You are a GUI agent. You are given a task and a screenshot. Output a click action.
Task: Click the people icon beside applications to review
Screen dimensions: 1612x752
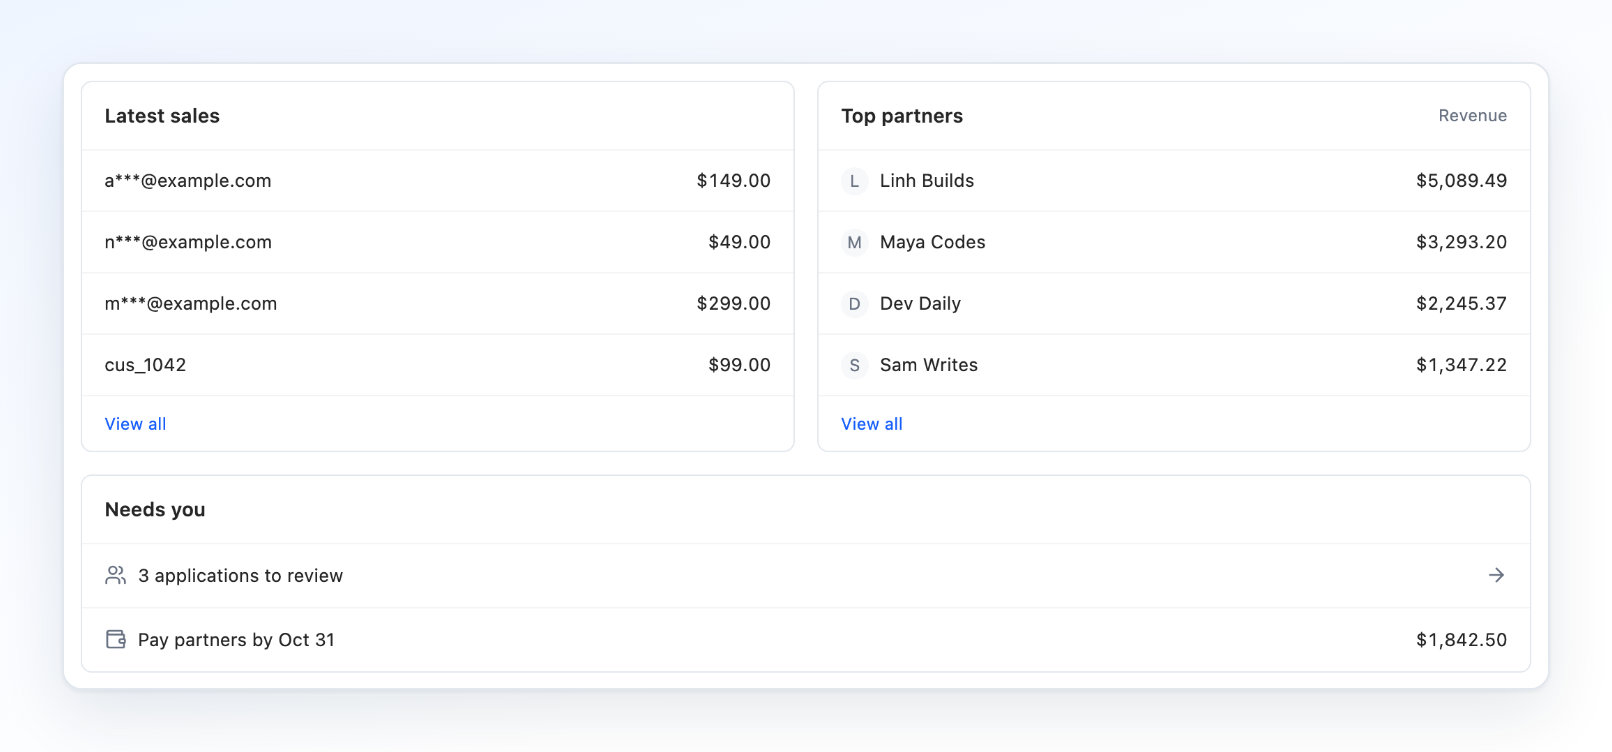tap(116, 575)
